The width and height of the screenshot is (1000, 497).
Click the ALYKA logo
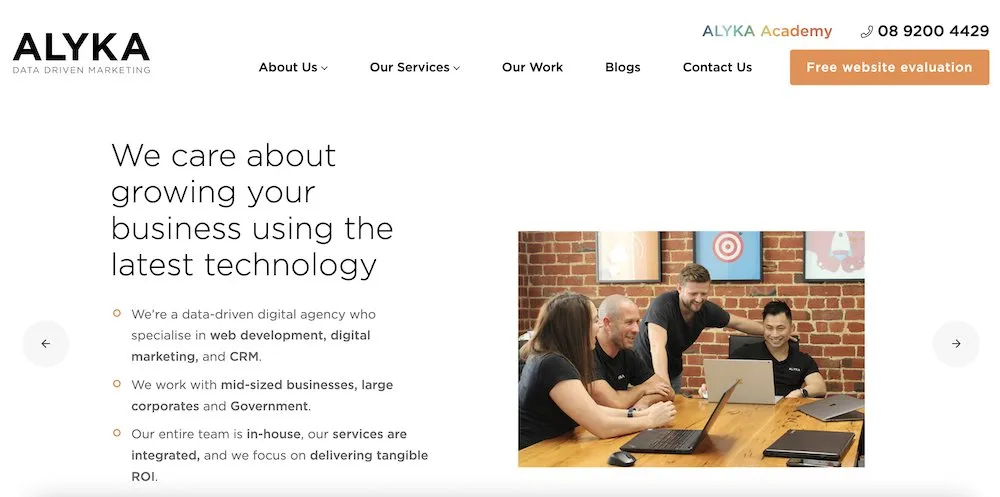(81, 54)
